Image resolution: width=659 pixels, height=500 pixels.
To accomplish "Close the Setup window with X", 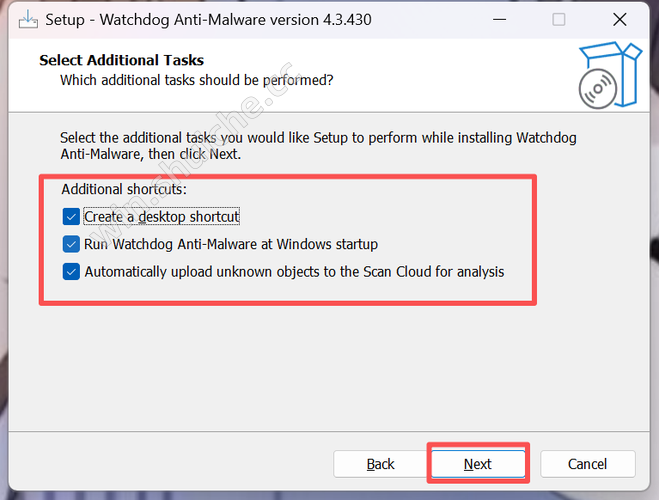I will click(620, 19).
